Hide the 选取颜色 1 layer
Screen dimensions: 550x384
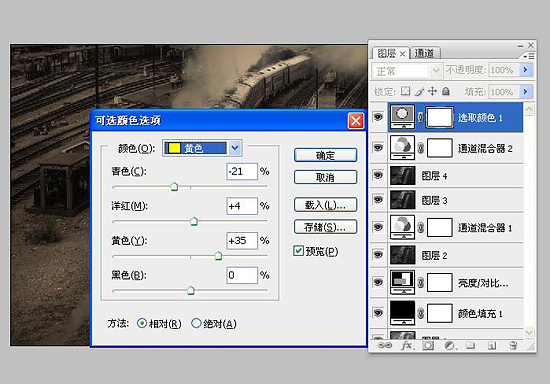point(378,117)
